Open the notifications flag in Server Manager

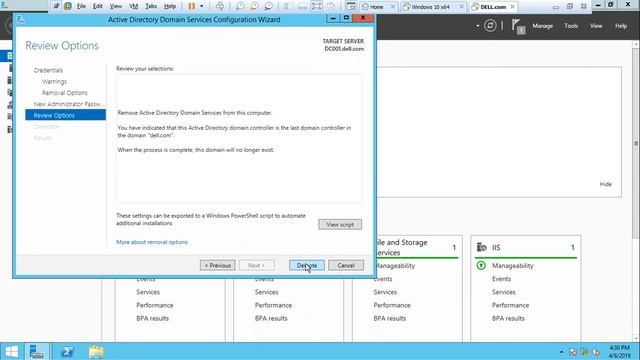(x=518, y=27)
